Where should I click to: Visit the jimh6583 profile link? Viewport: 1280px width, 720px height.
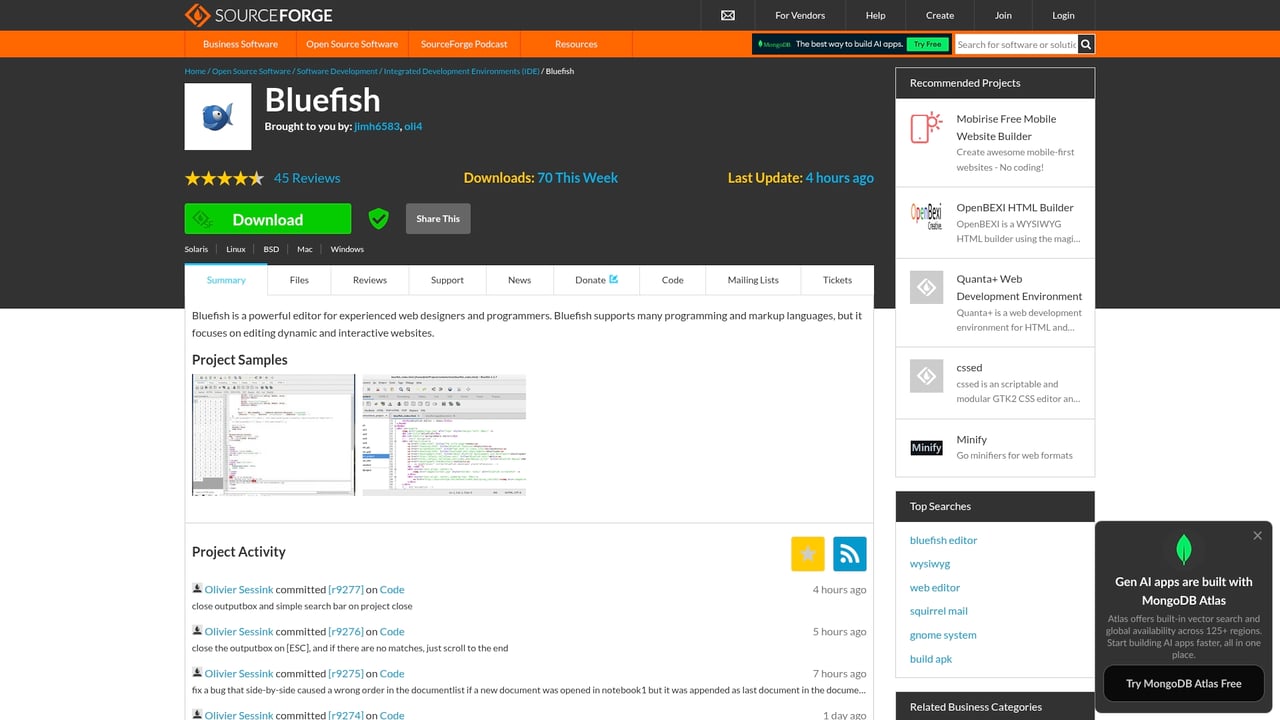(377, 126)
